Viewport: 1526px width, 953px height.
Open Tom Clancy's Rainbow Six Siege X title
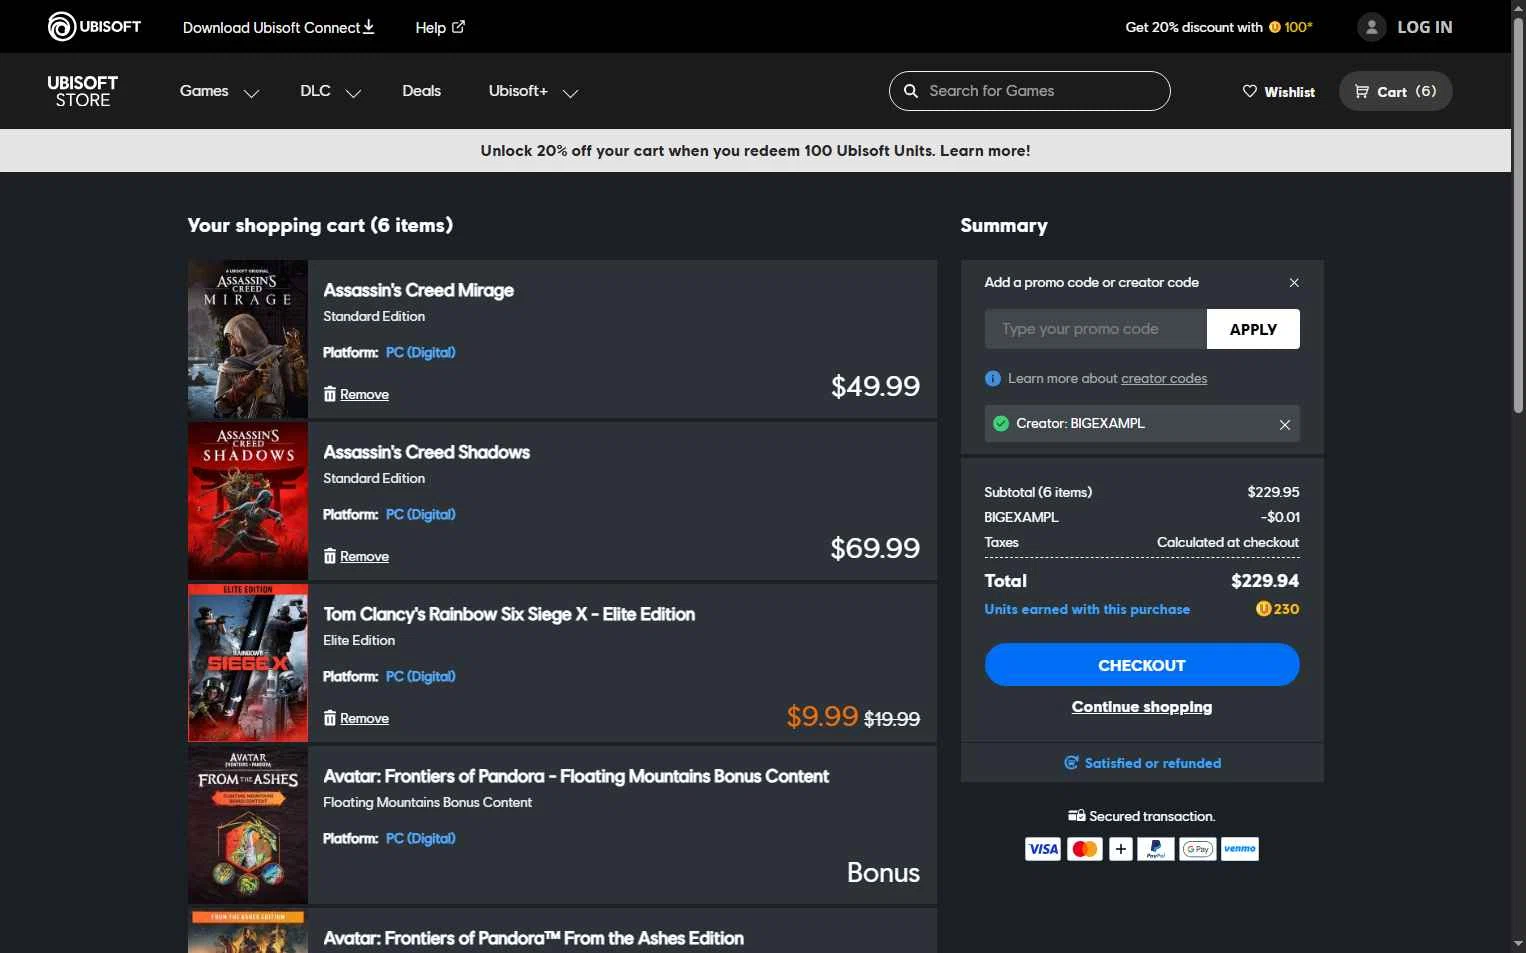point(509,614)
